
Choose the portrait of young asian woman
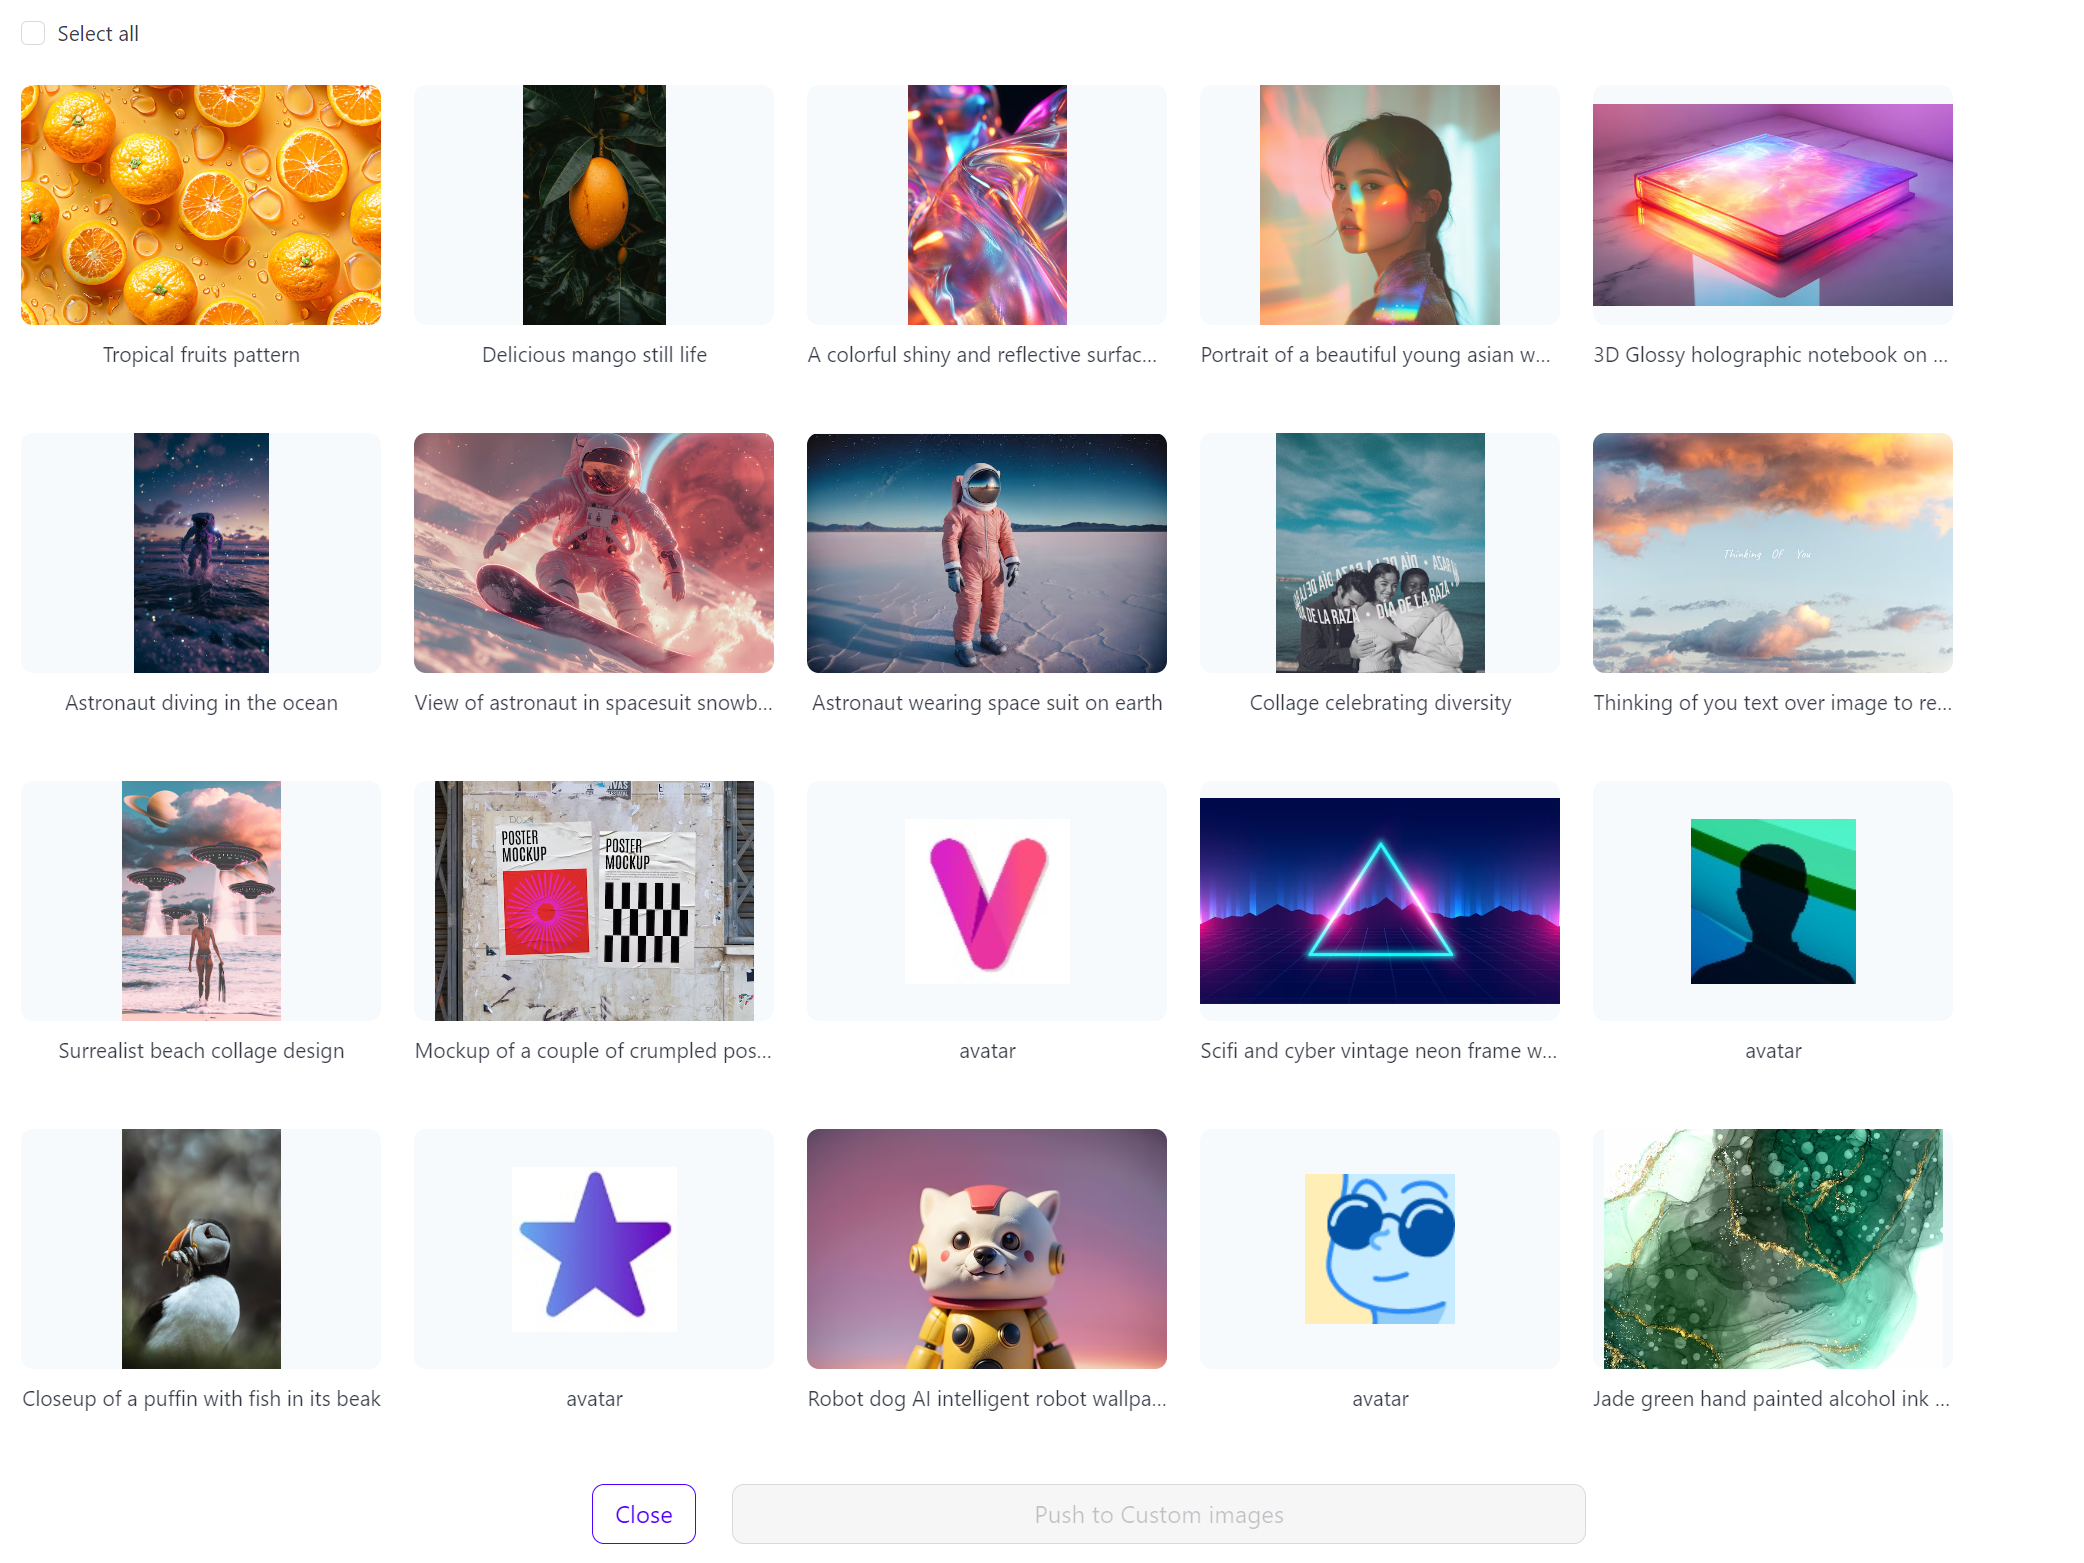tap(1379, 205)
